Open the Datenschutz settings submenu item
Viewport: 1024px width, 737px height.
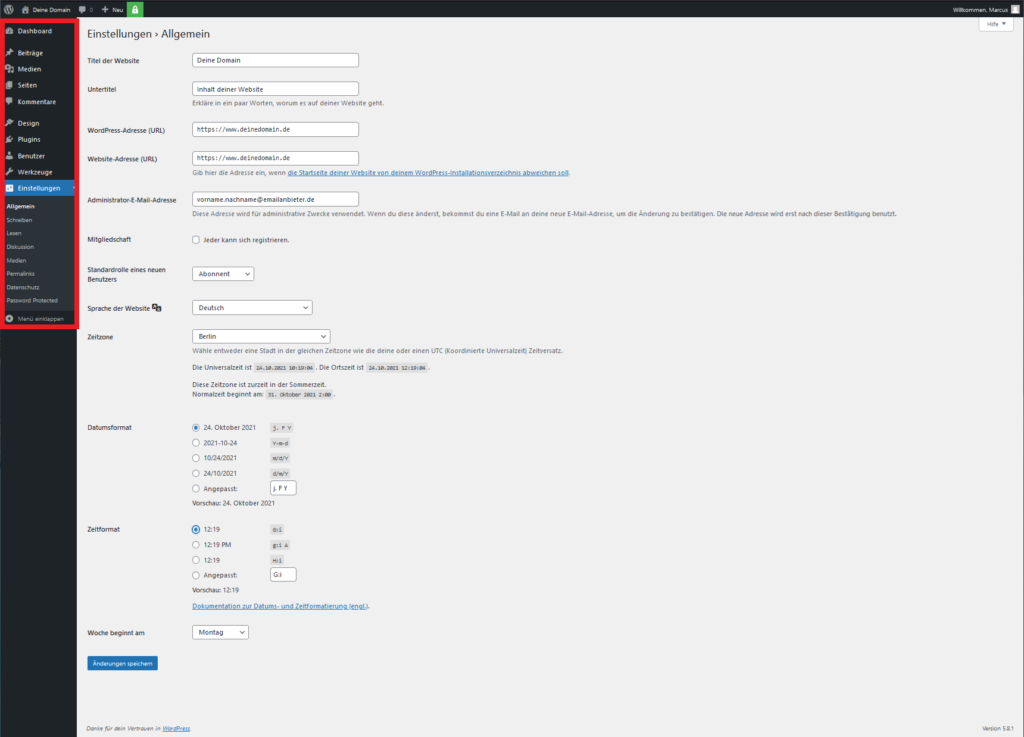coord(23,287)
